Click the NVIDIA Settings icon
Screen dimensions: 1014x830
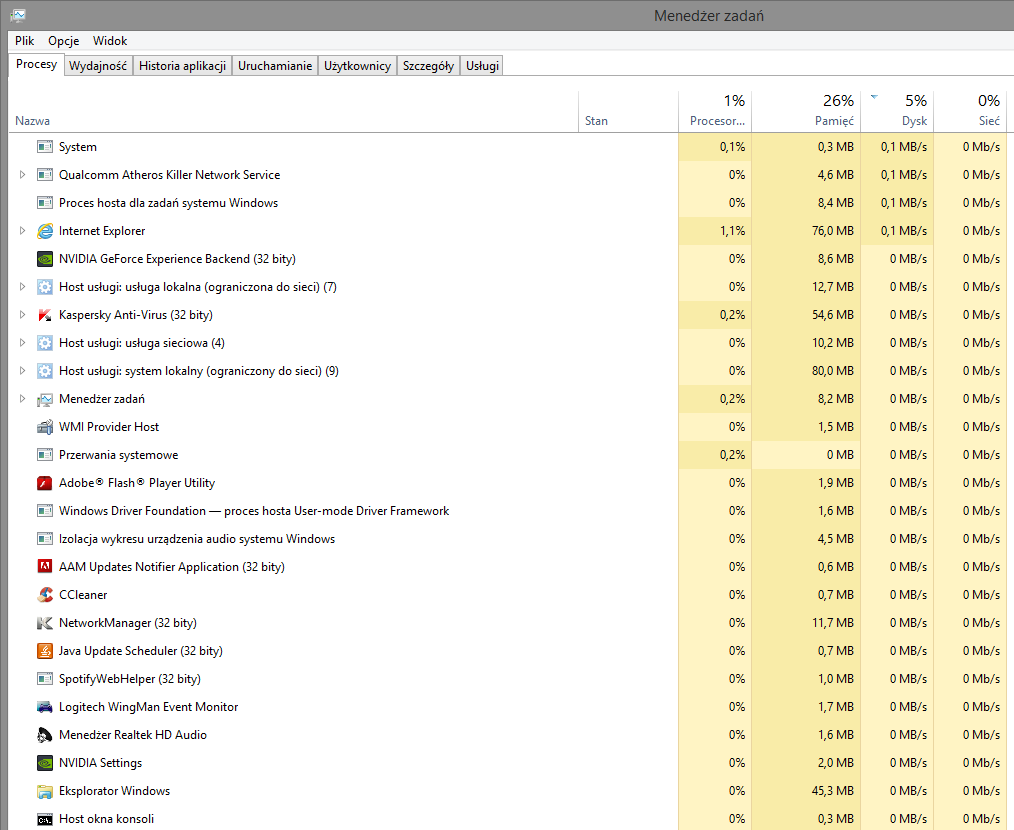pos(45,763)
